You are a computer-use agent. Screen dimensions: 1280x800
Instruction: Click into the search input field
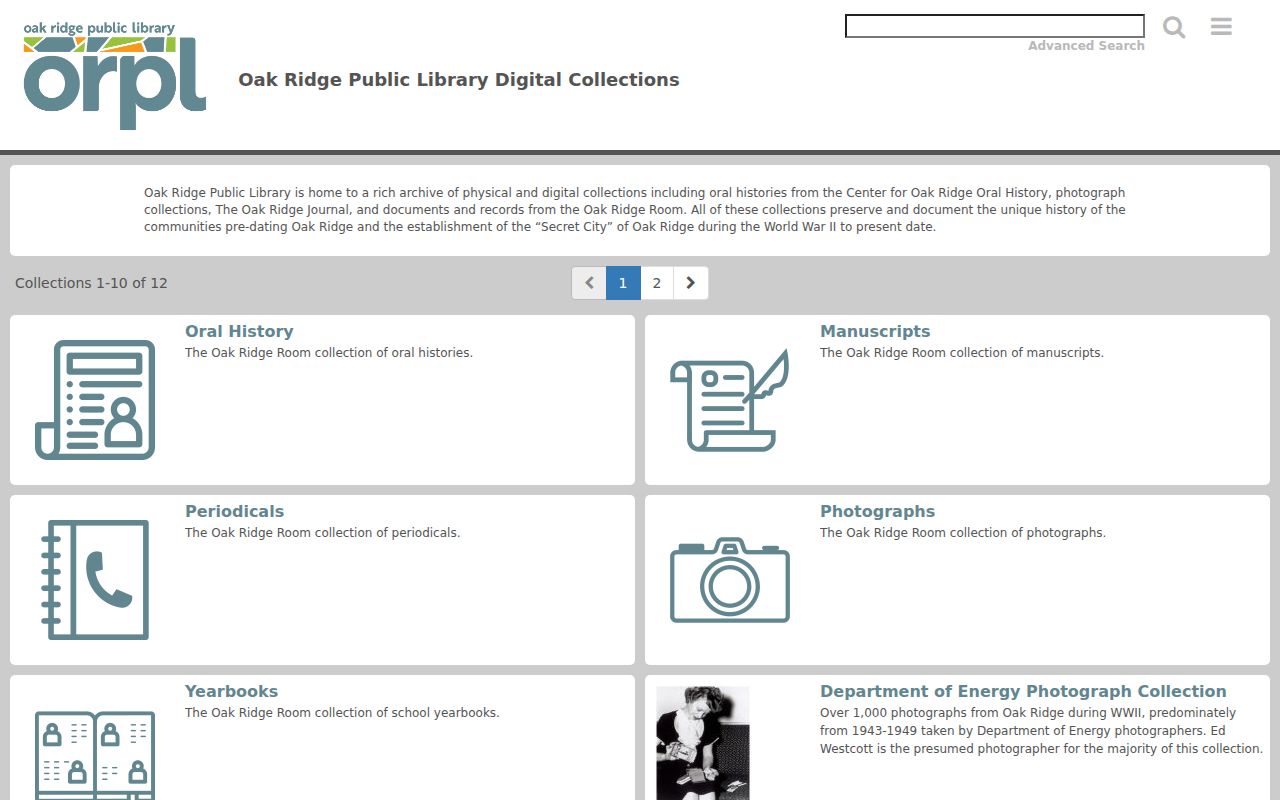(x=995, y=26)
